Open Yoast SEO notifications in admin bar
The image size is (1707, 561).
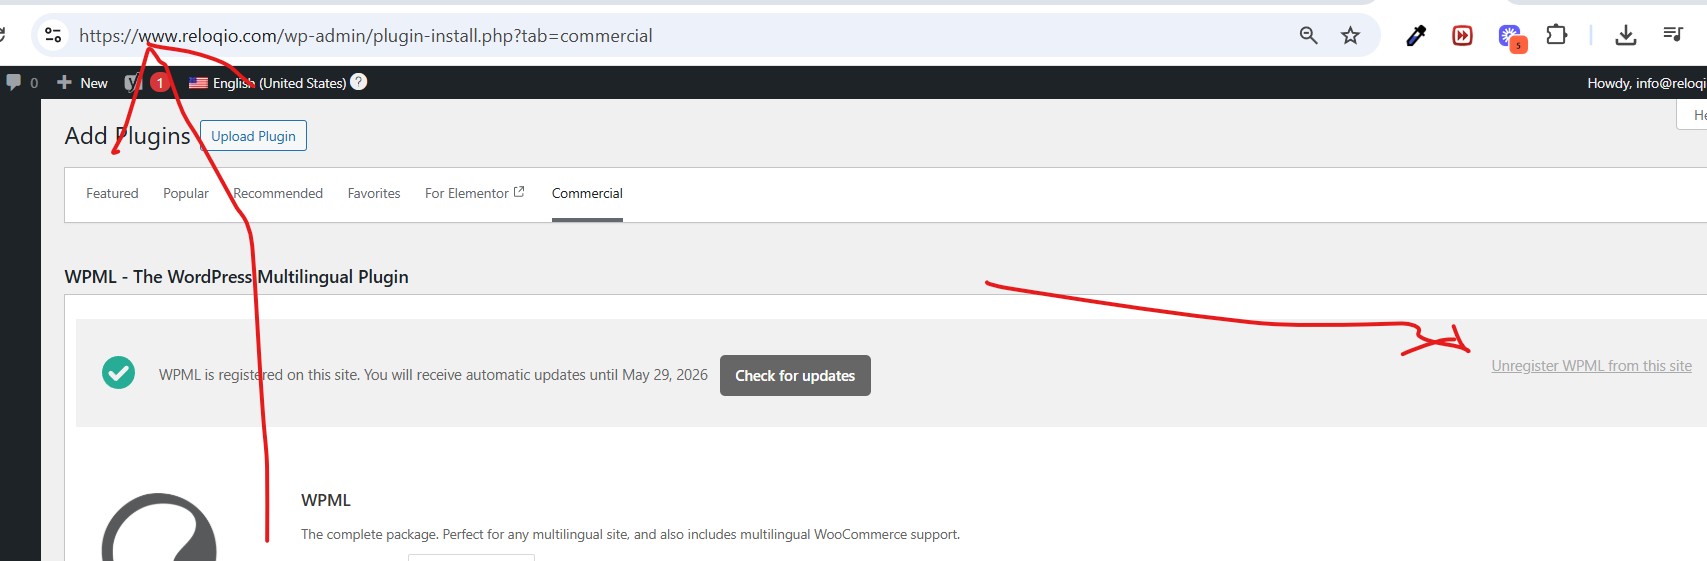click(145, 82)
